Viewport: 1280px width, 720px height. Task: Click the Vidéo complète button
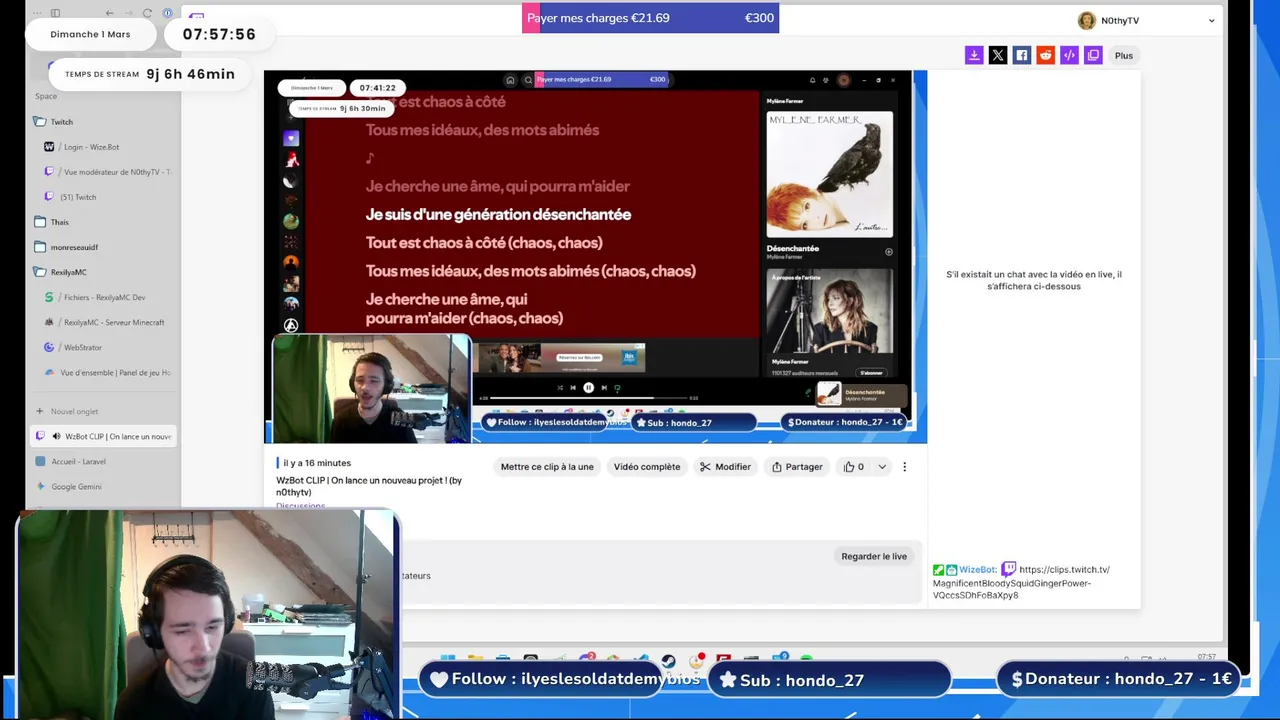647,467
